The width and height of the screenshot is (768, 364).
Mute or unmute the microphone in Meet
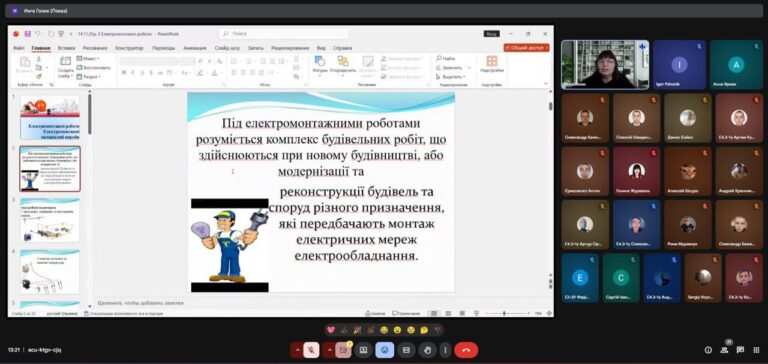tap(311, 350)
